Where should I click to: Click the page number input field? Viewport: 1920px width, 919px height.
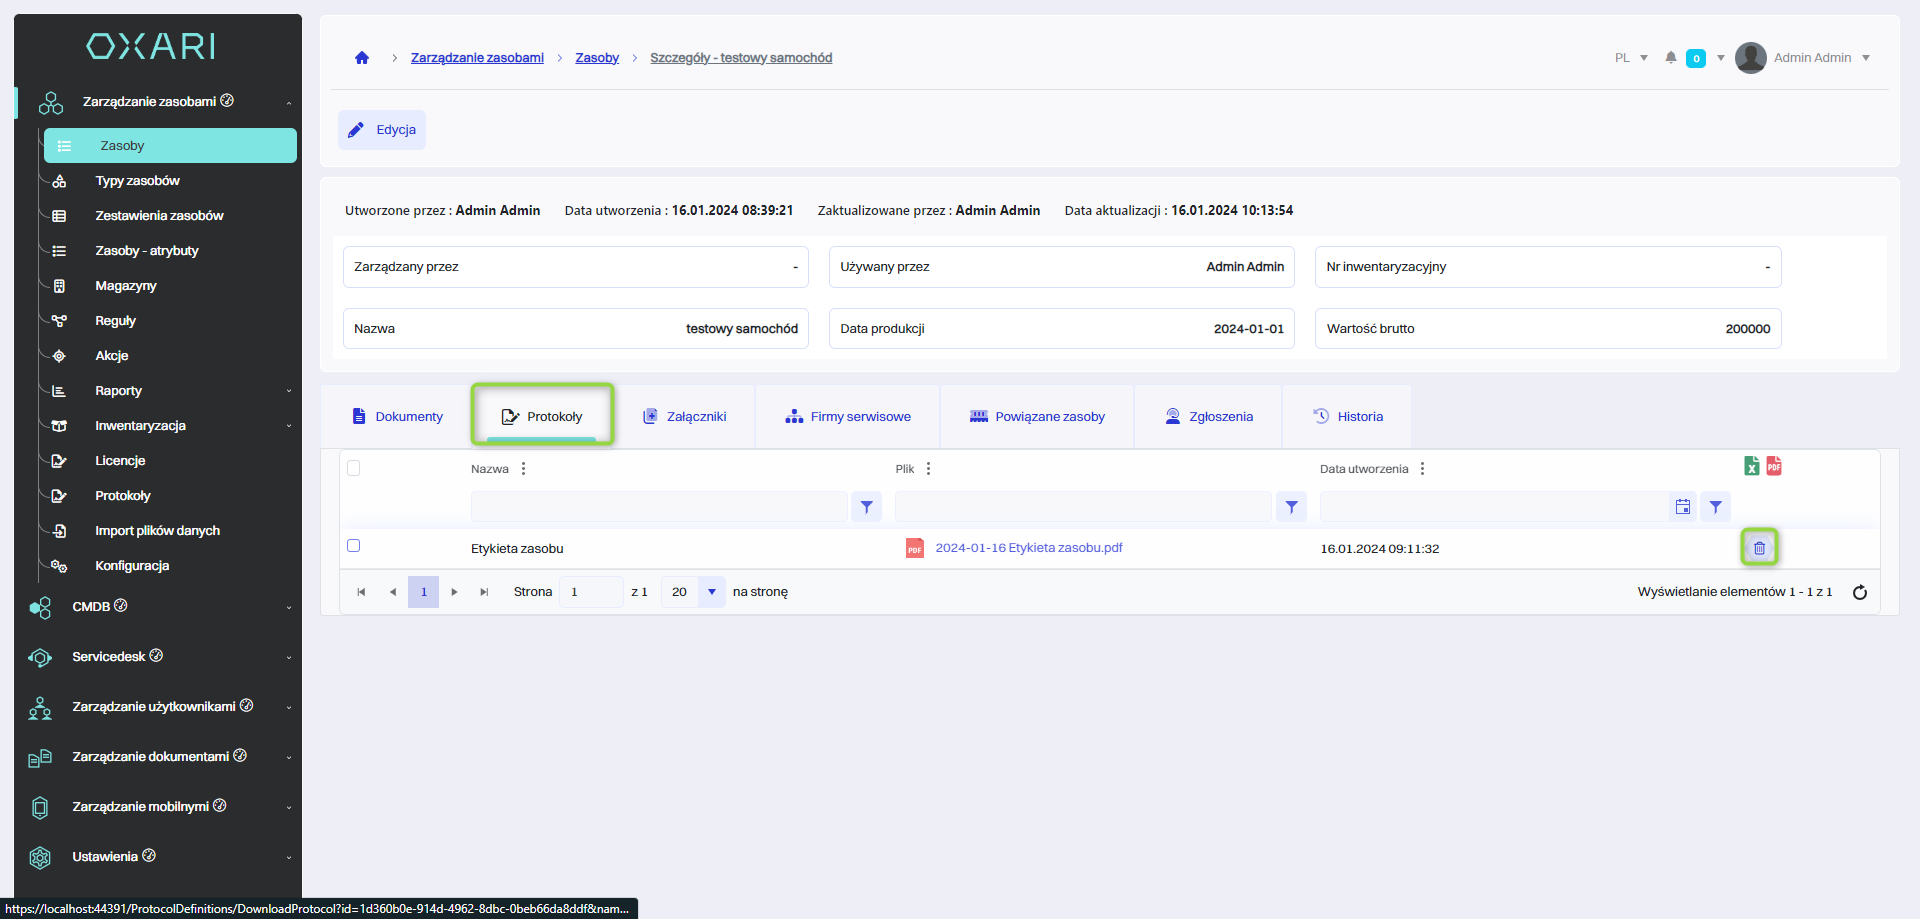tap(591, 592)
